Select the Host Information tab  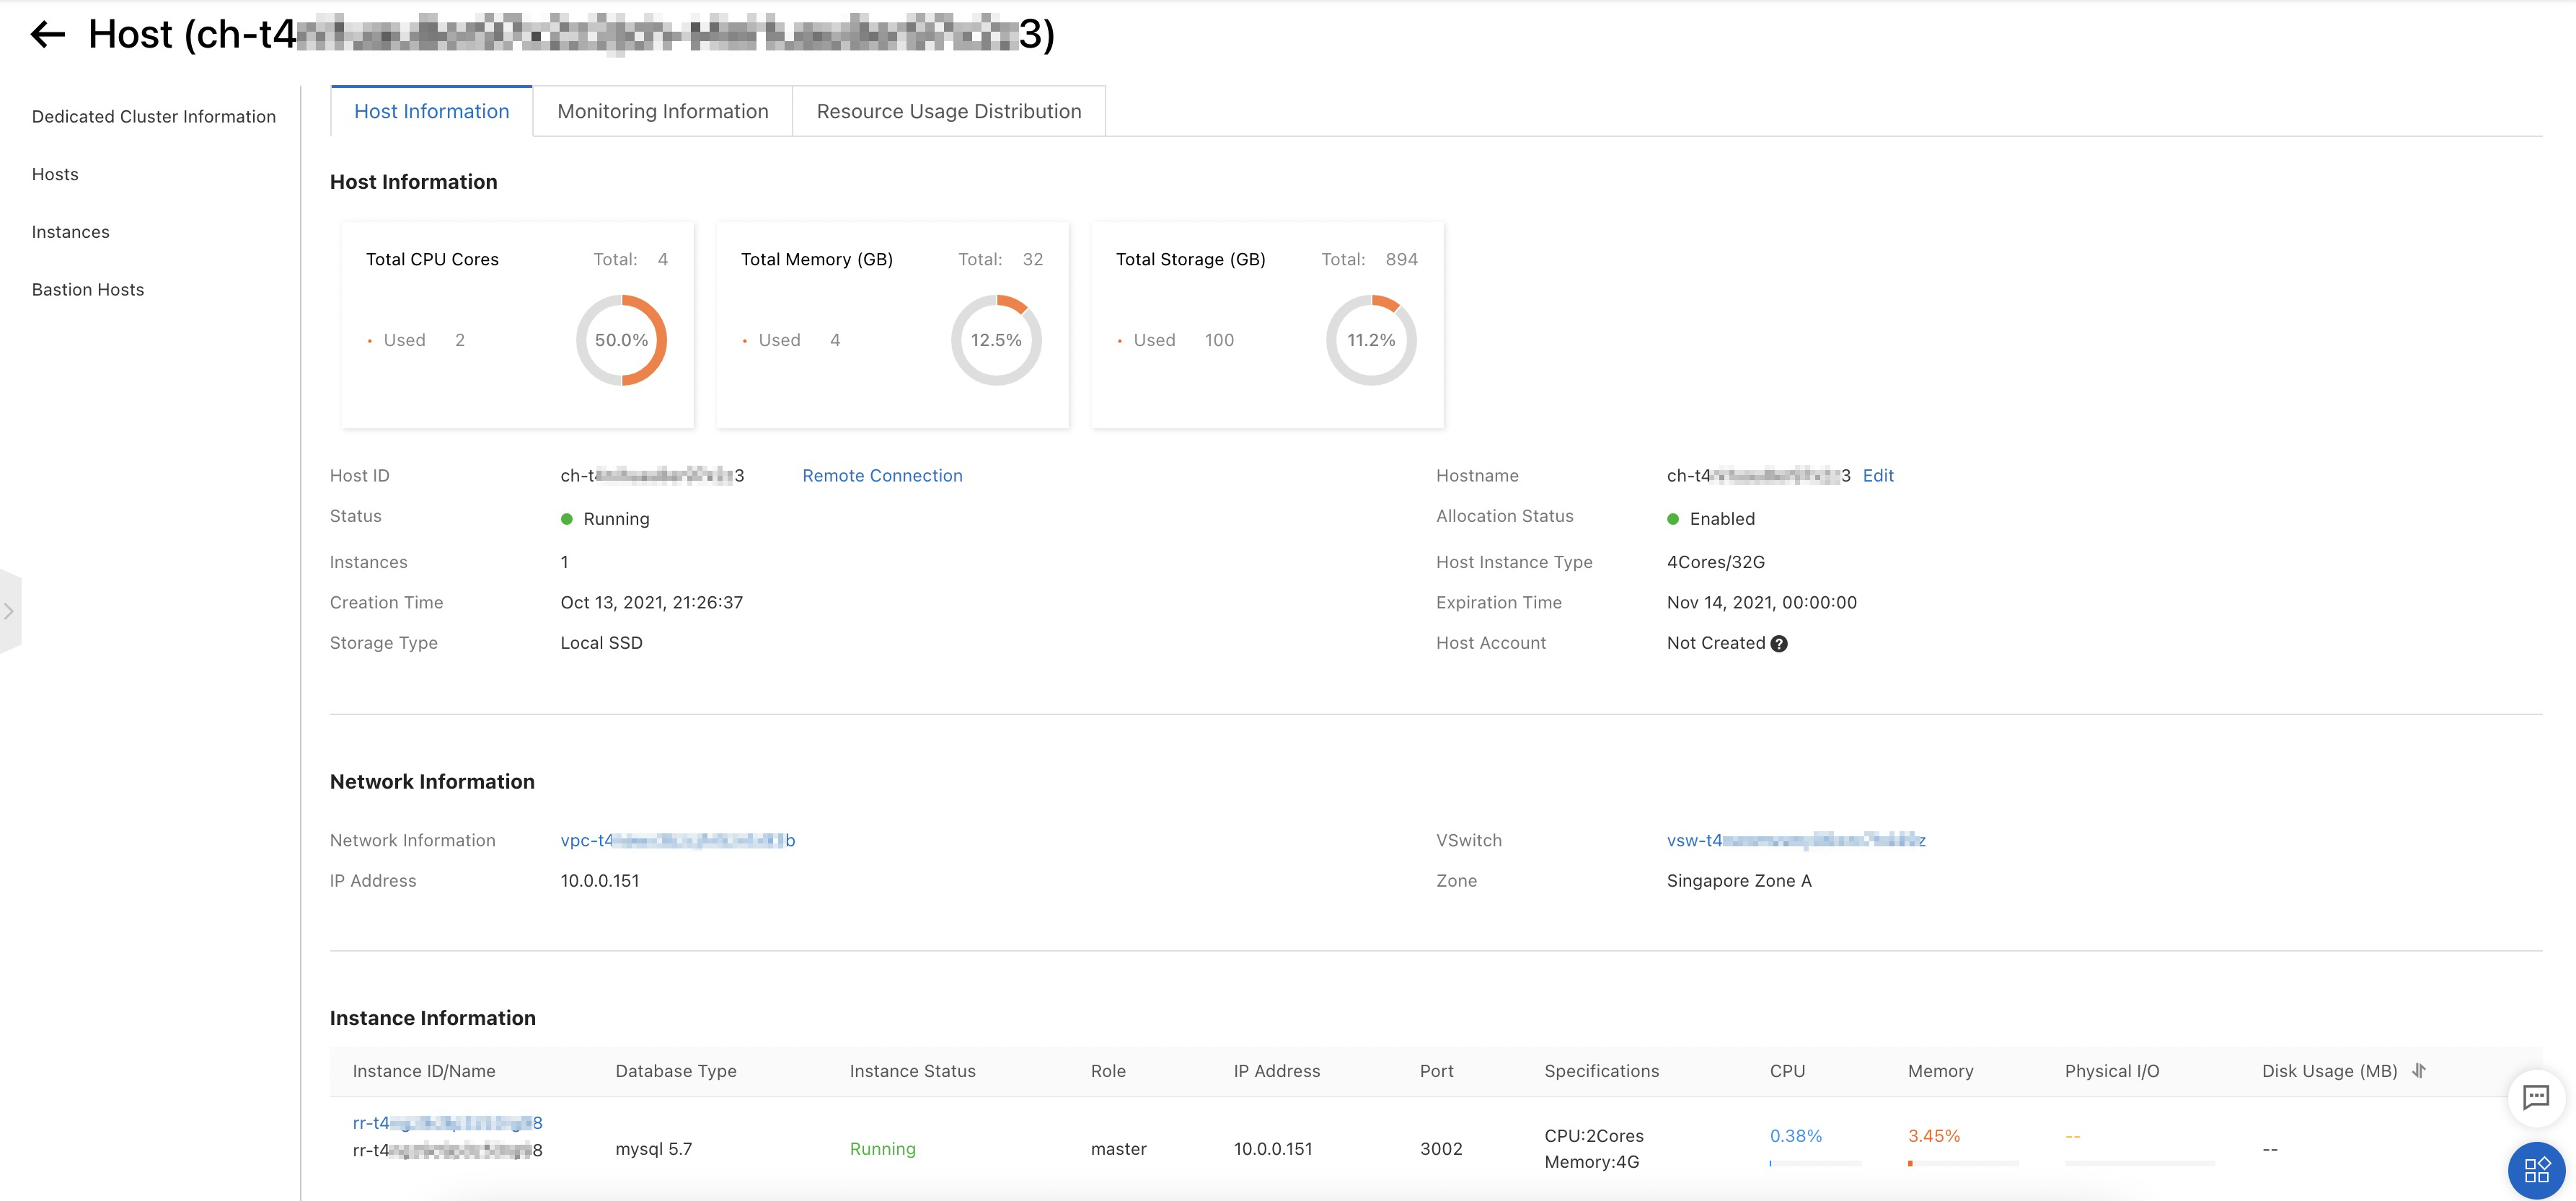point(431,111)
